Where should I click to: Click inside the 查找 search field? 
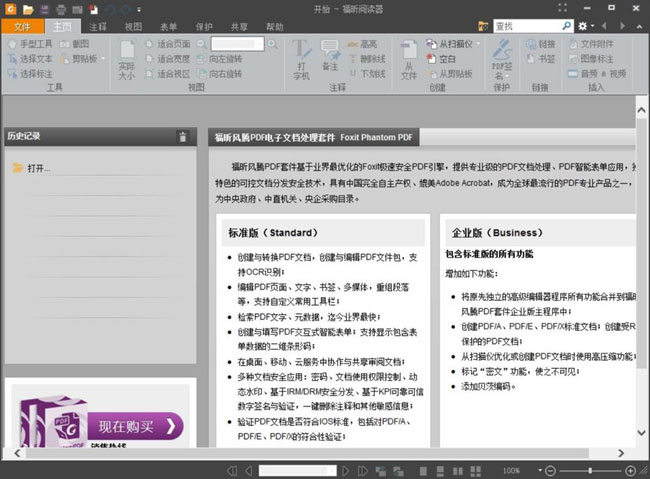click(527, 26)
